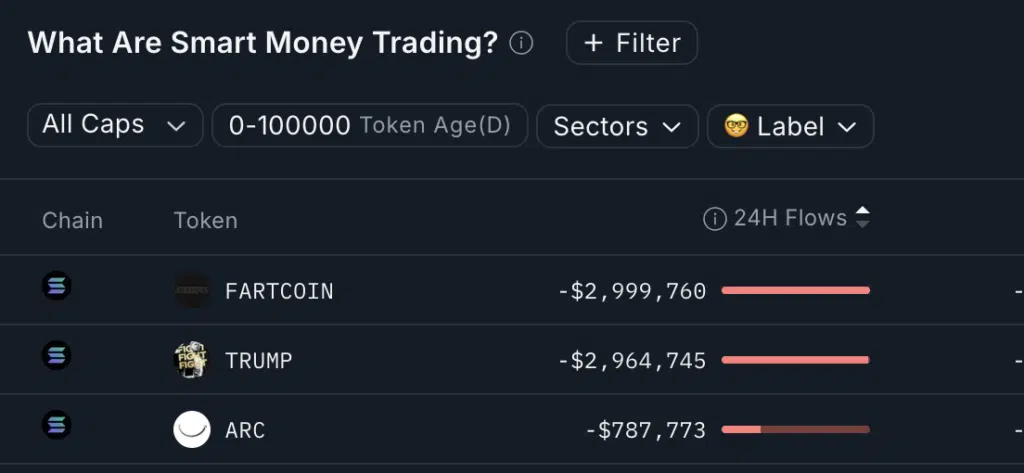Click the nerd emoji on the Label filter
1024x473 pixels.
tap(736, 127)
